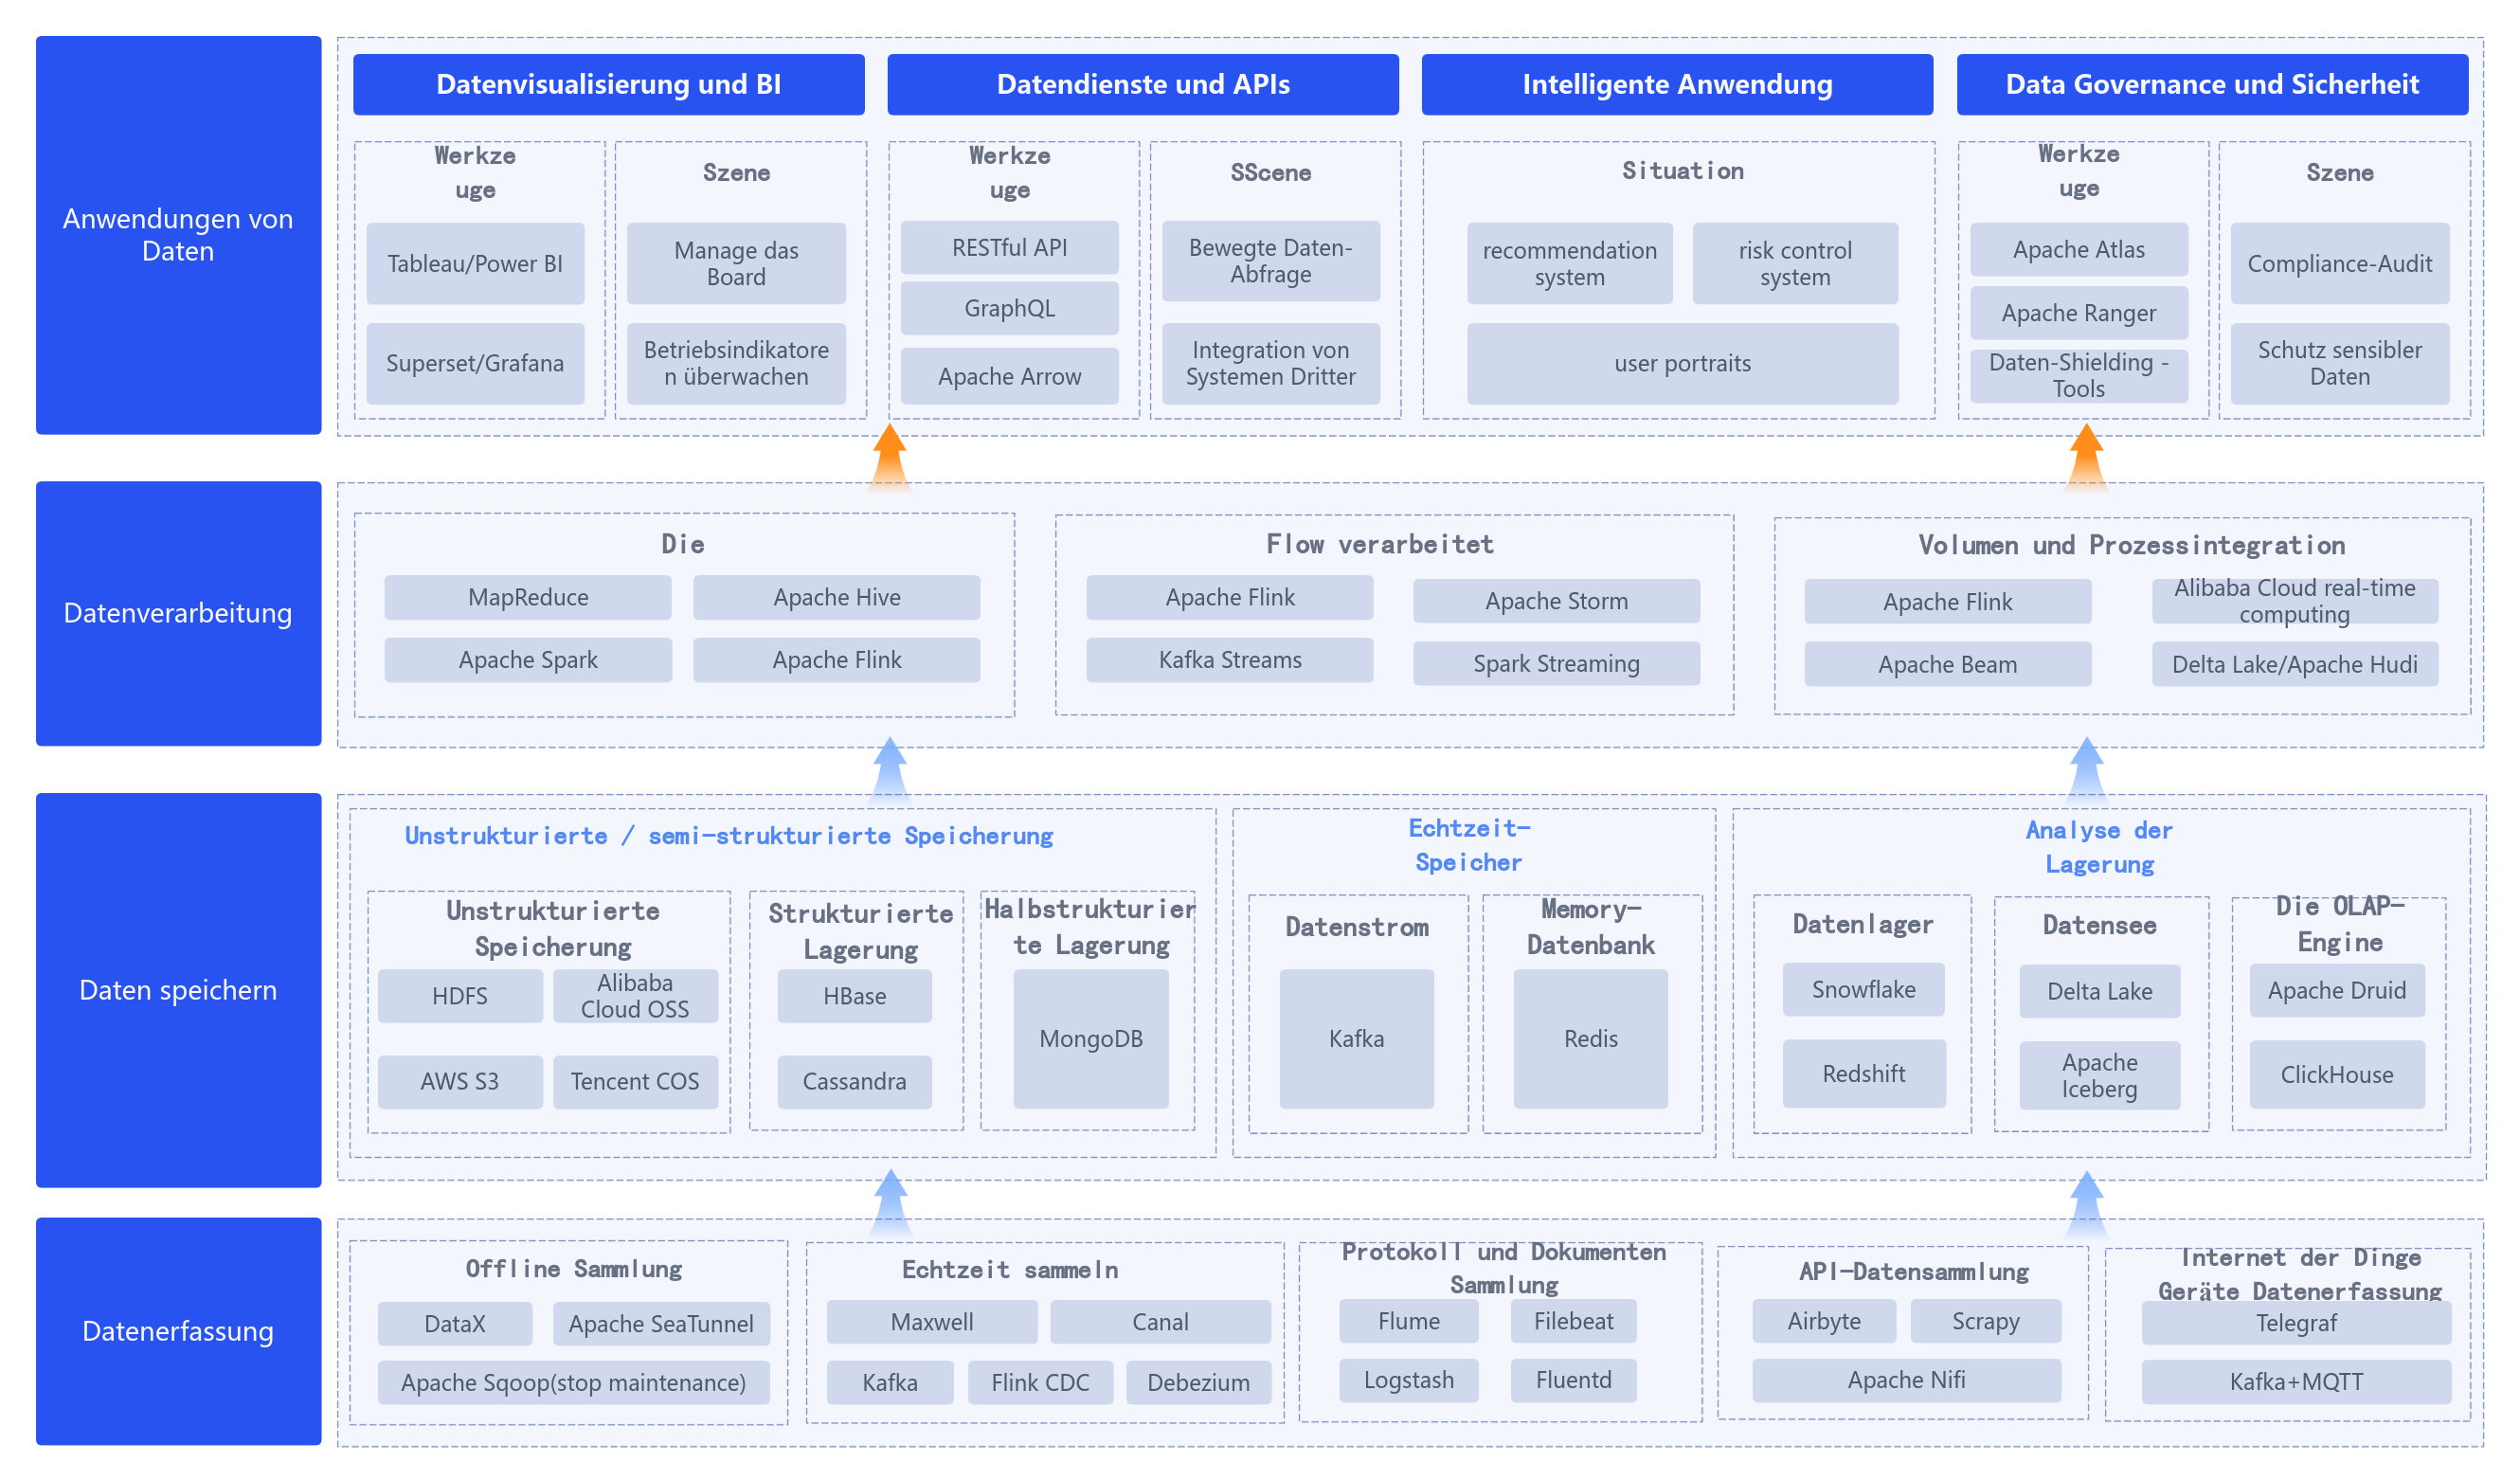Image resolution: width=2520 pixels, height=1480 pixels.
Task: Select the Spark Streaming box
Action: [x=1556, y=664]
